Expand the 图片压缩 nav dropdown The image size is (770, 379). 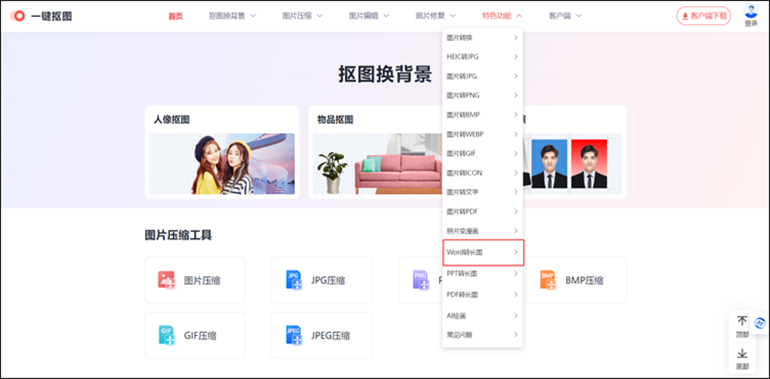pyautogui.click(x=302, y=16)
